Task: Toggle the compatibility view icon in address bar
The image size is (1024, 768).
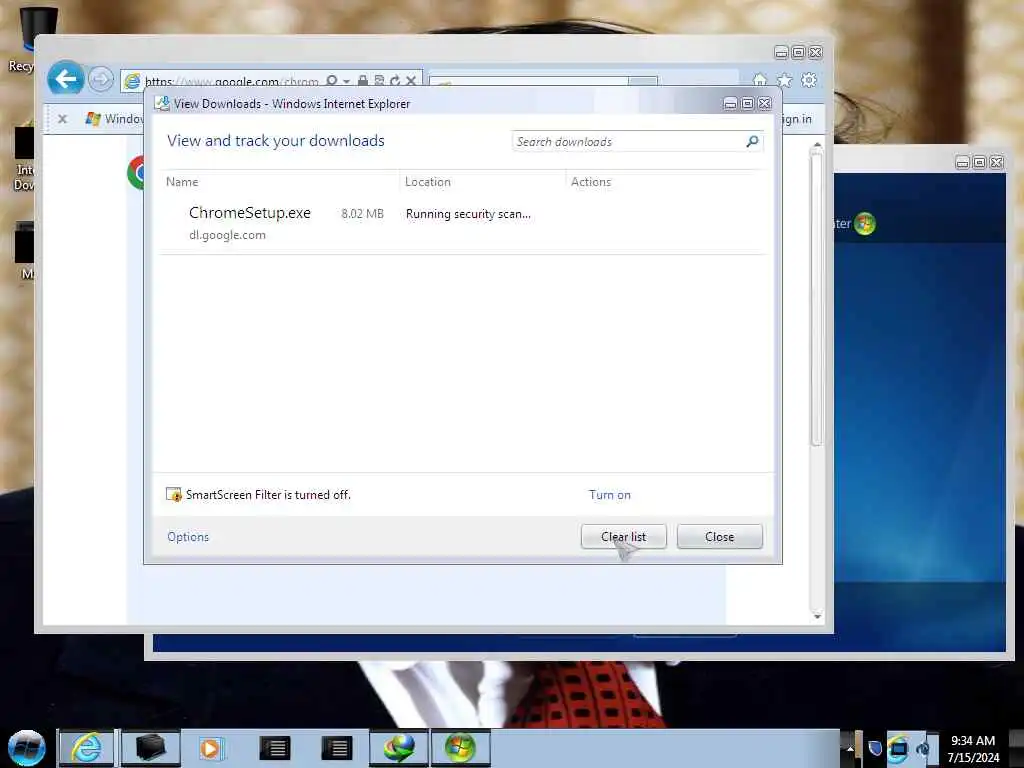Action: point(379,81)
